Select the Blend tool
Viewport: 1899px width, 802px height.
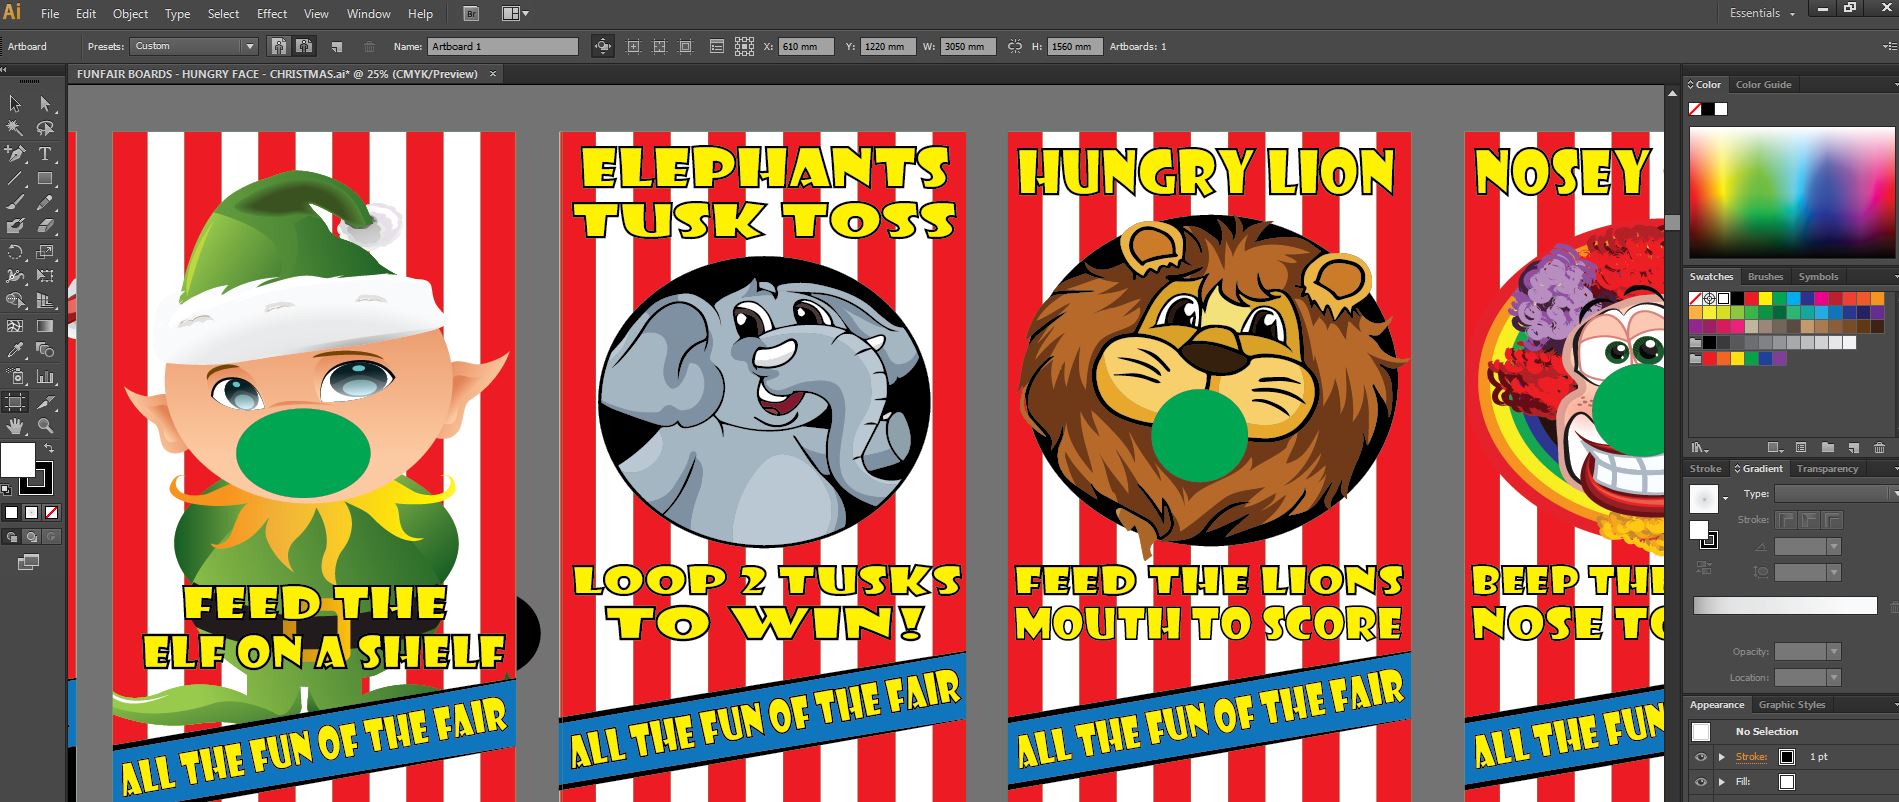point(45,350)
